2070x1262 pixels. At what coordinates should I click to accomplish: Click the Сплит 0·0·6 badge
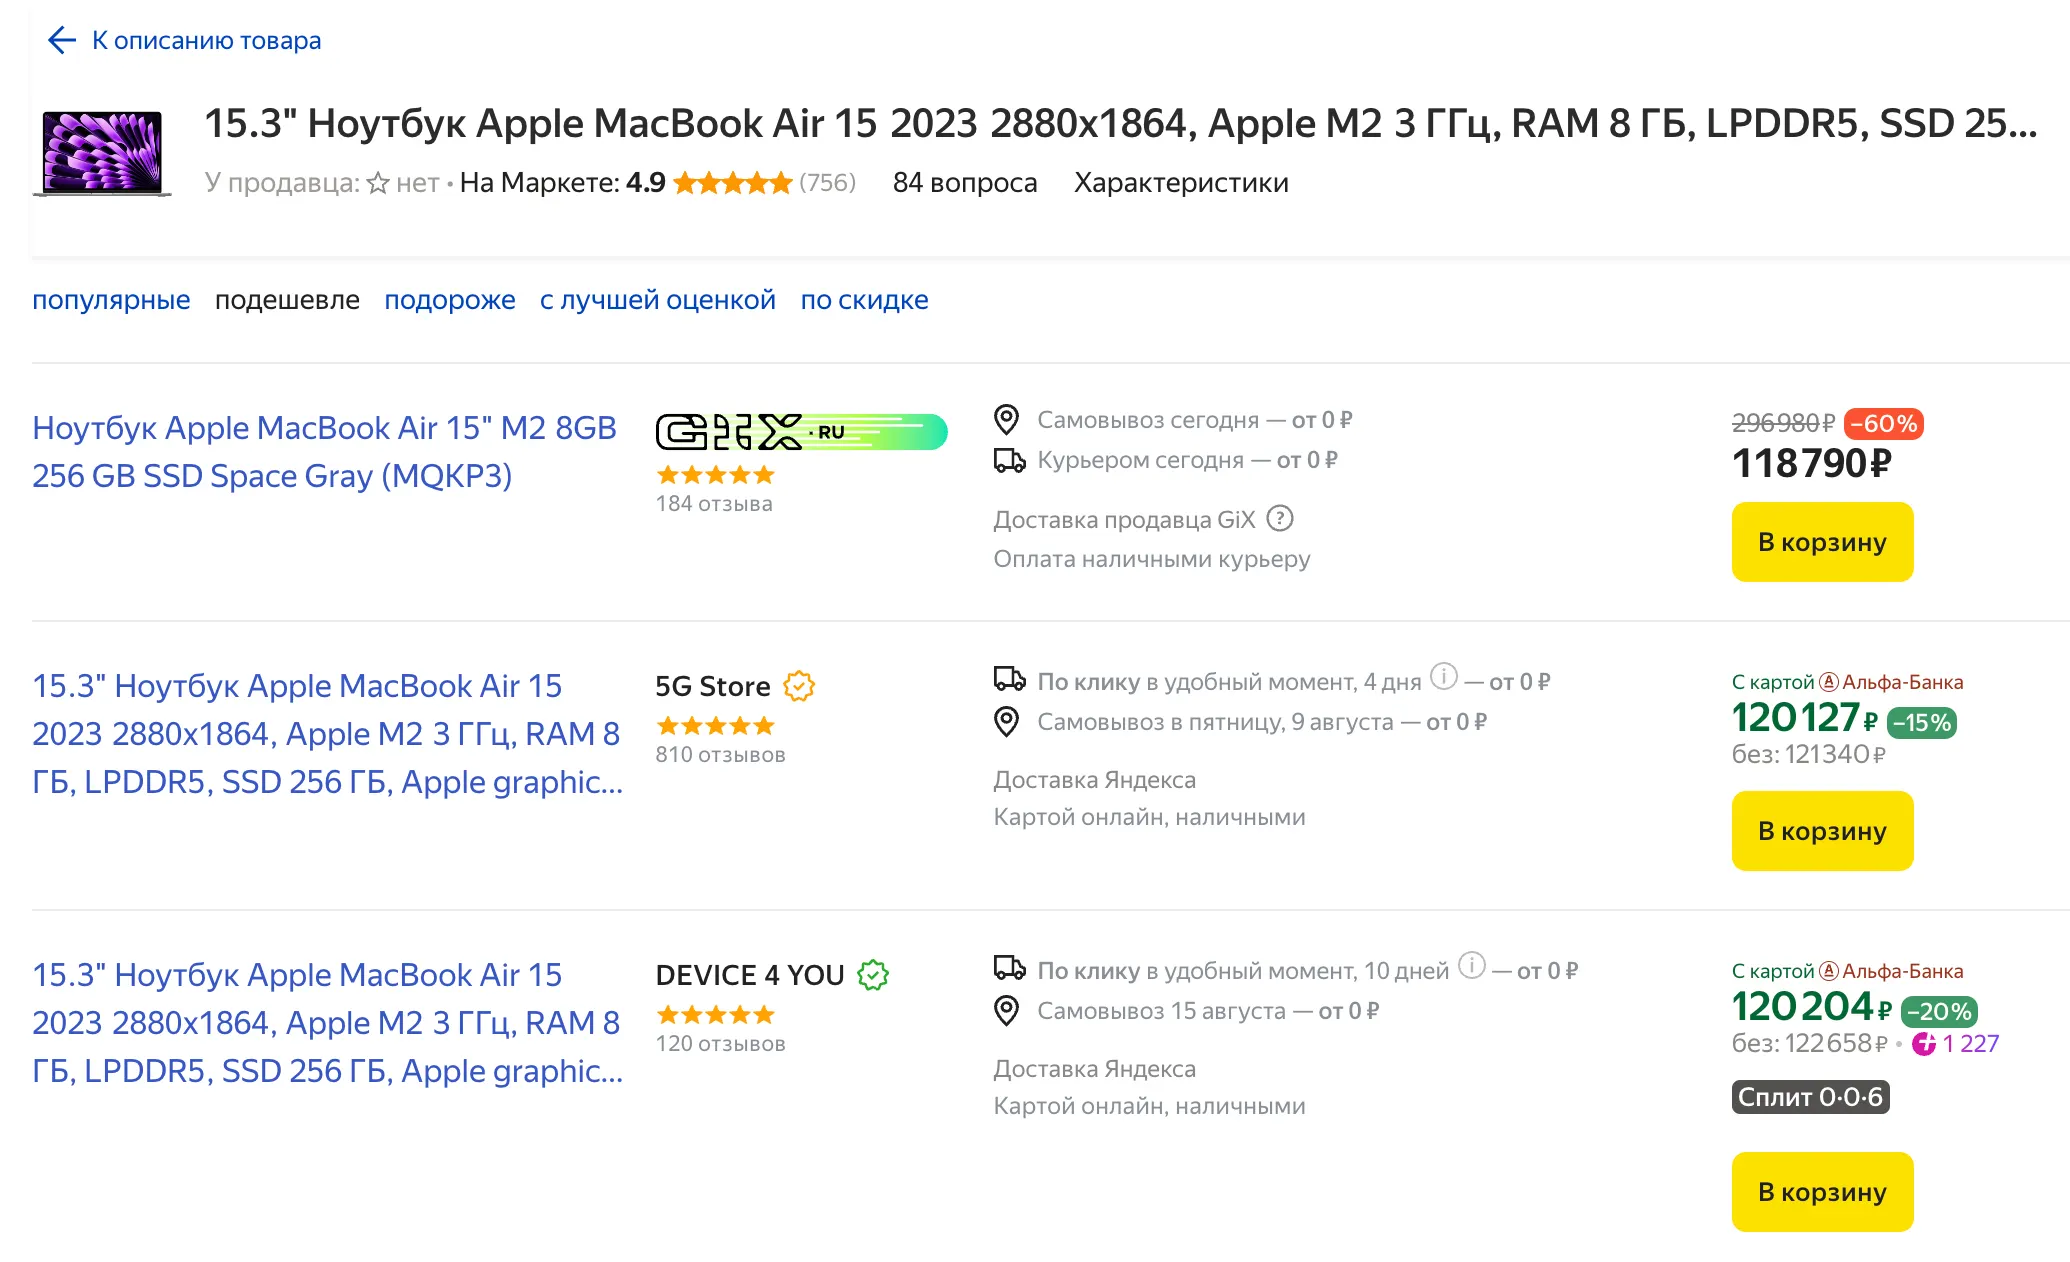[x=1809, y=1097]
